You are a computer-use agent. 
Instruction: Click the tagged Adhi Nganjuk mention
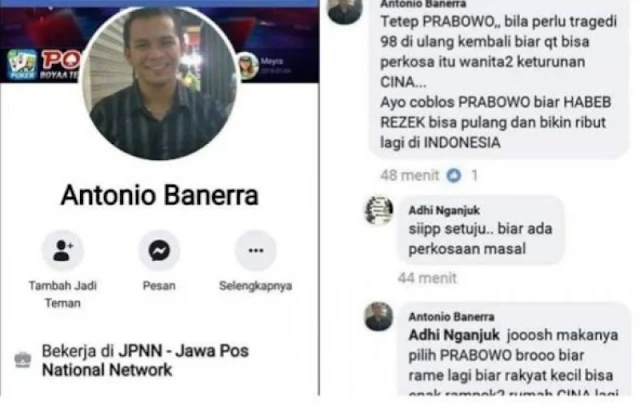click(x=454, y=335)
